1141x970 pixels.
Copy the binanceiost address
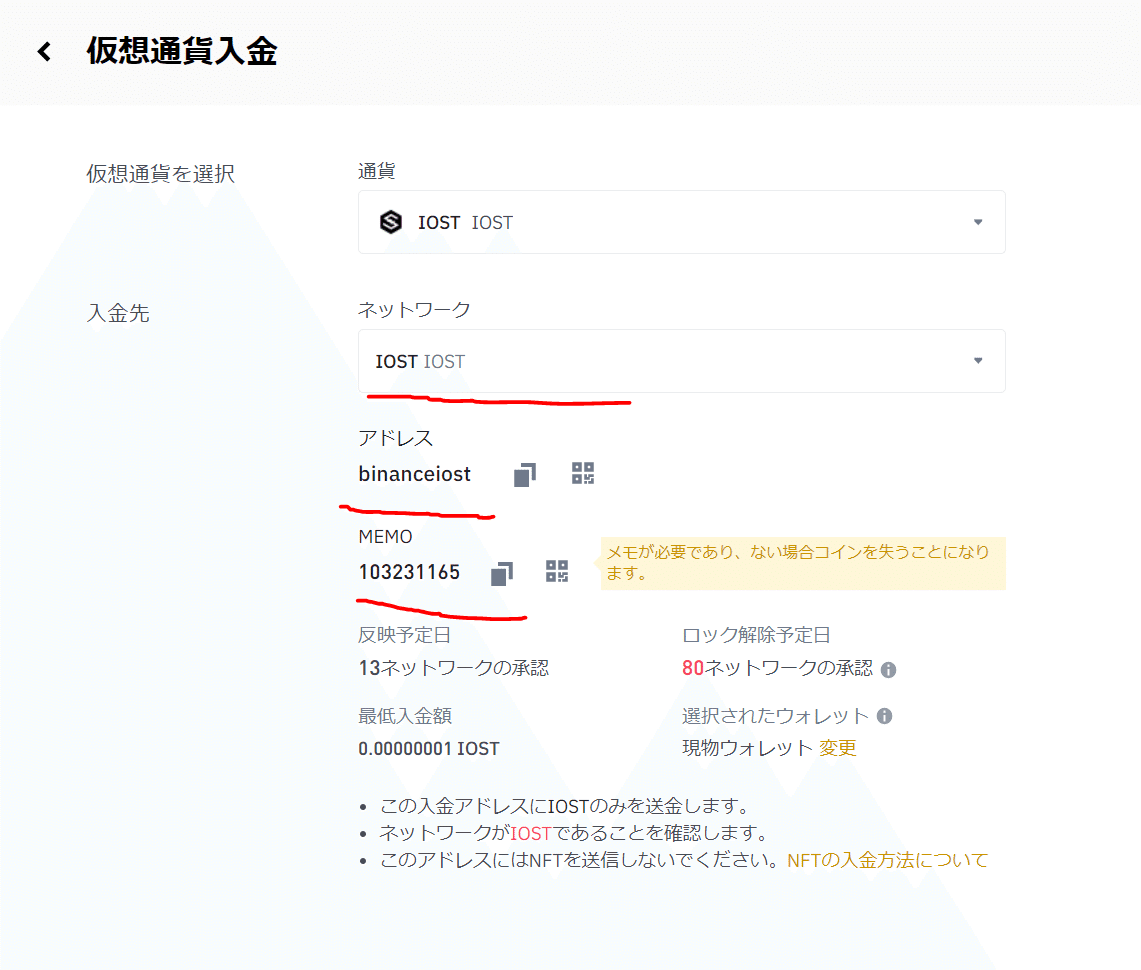tap(525, 474)
